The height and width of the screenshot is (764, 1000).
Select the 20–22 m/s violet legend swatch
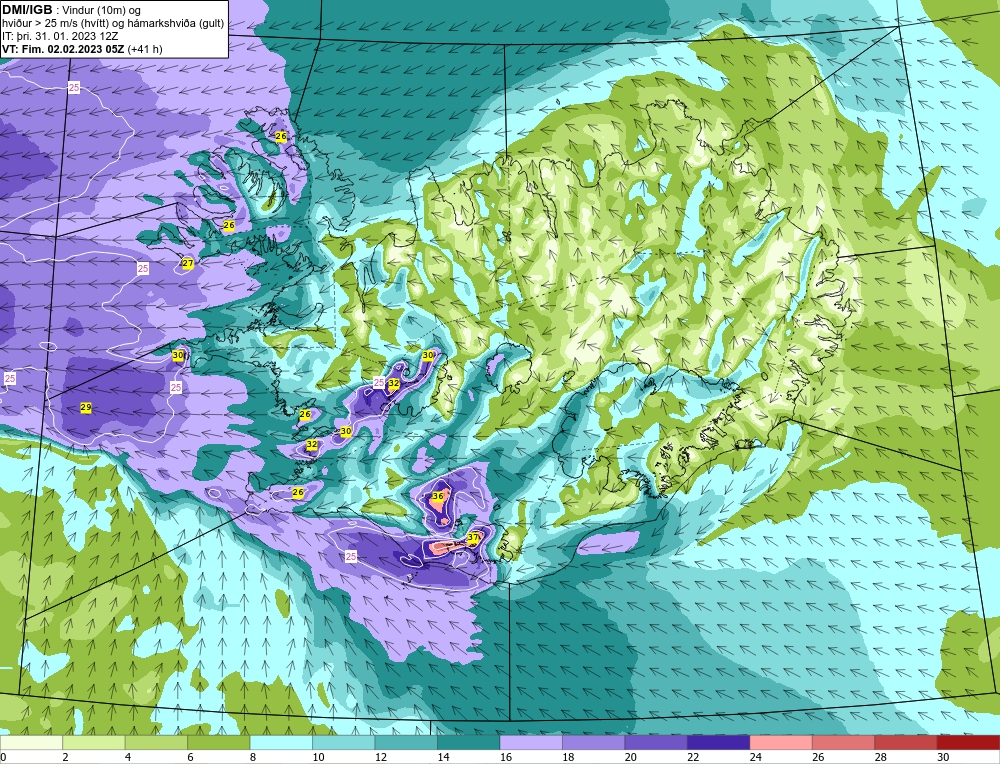tap(656, 743)
